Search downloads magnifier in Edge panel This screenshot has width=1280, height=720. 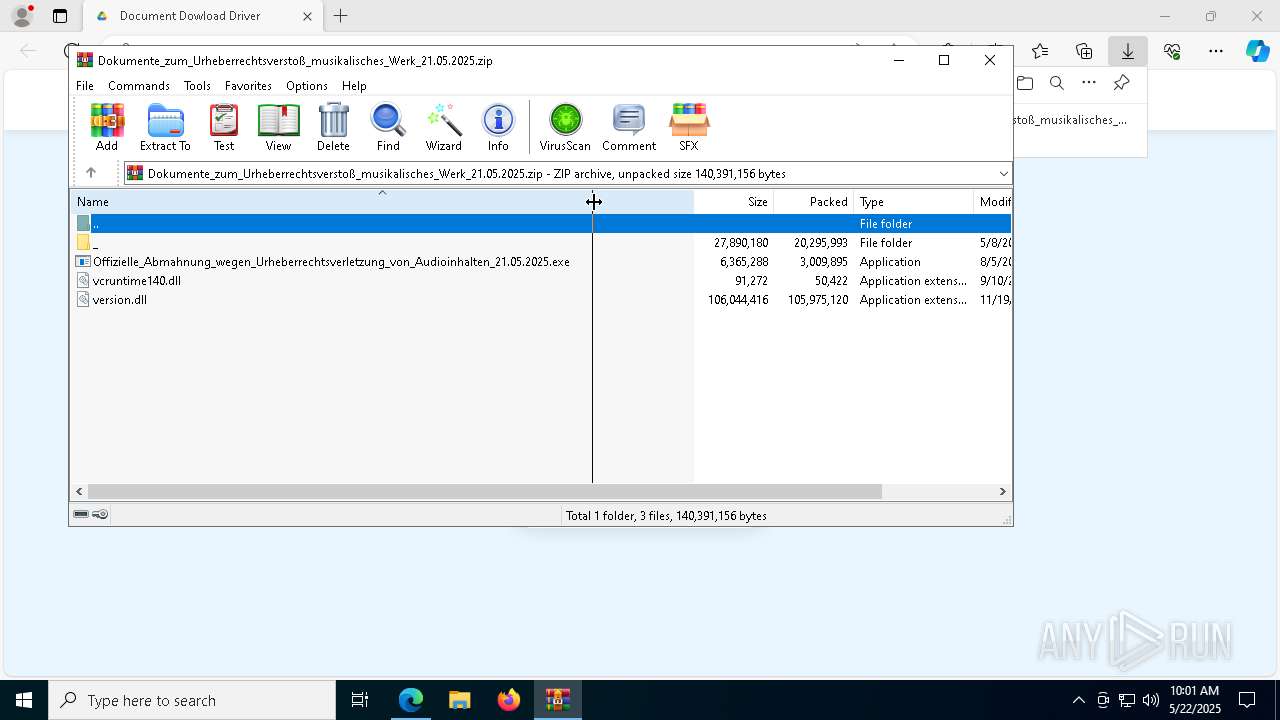click(x=1057, y=83)
